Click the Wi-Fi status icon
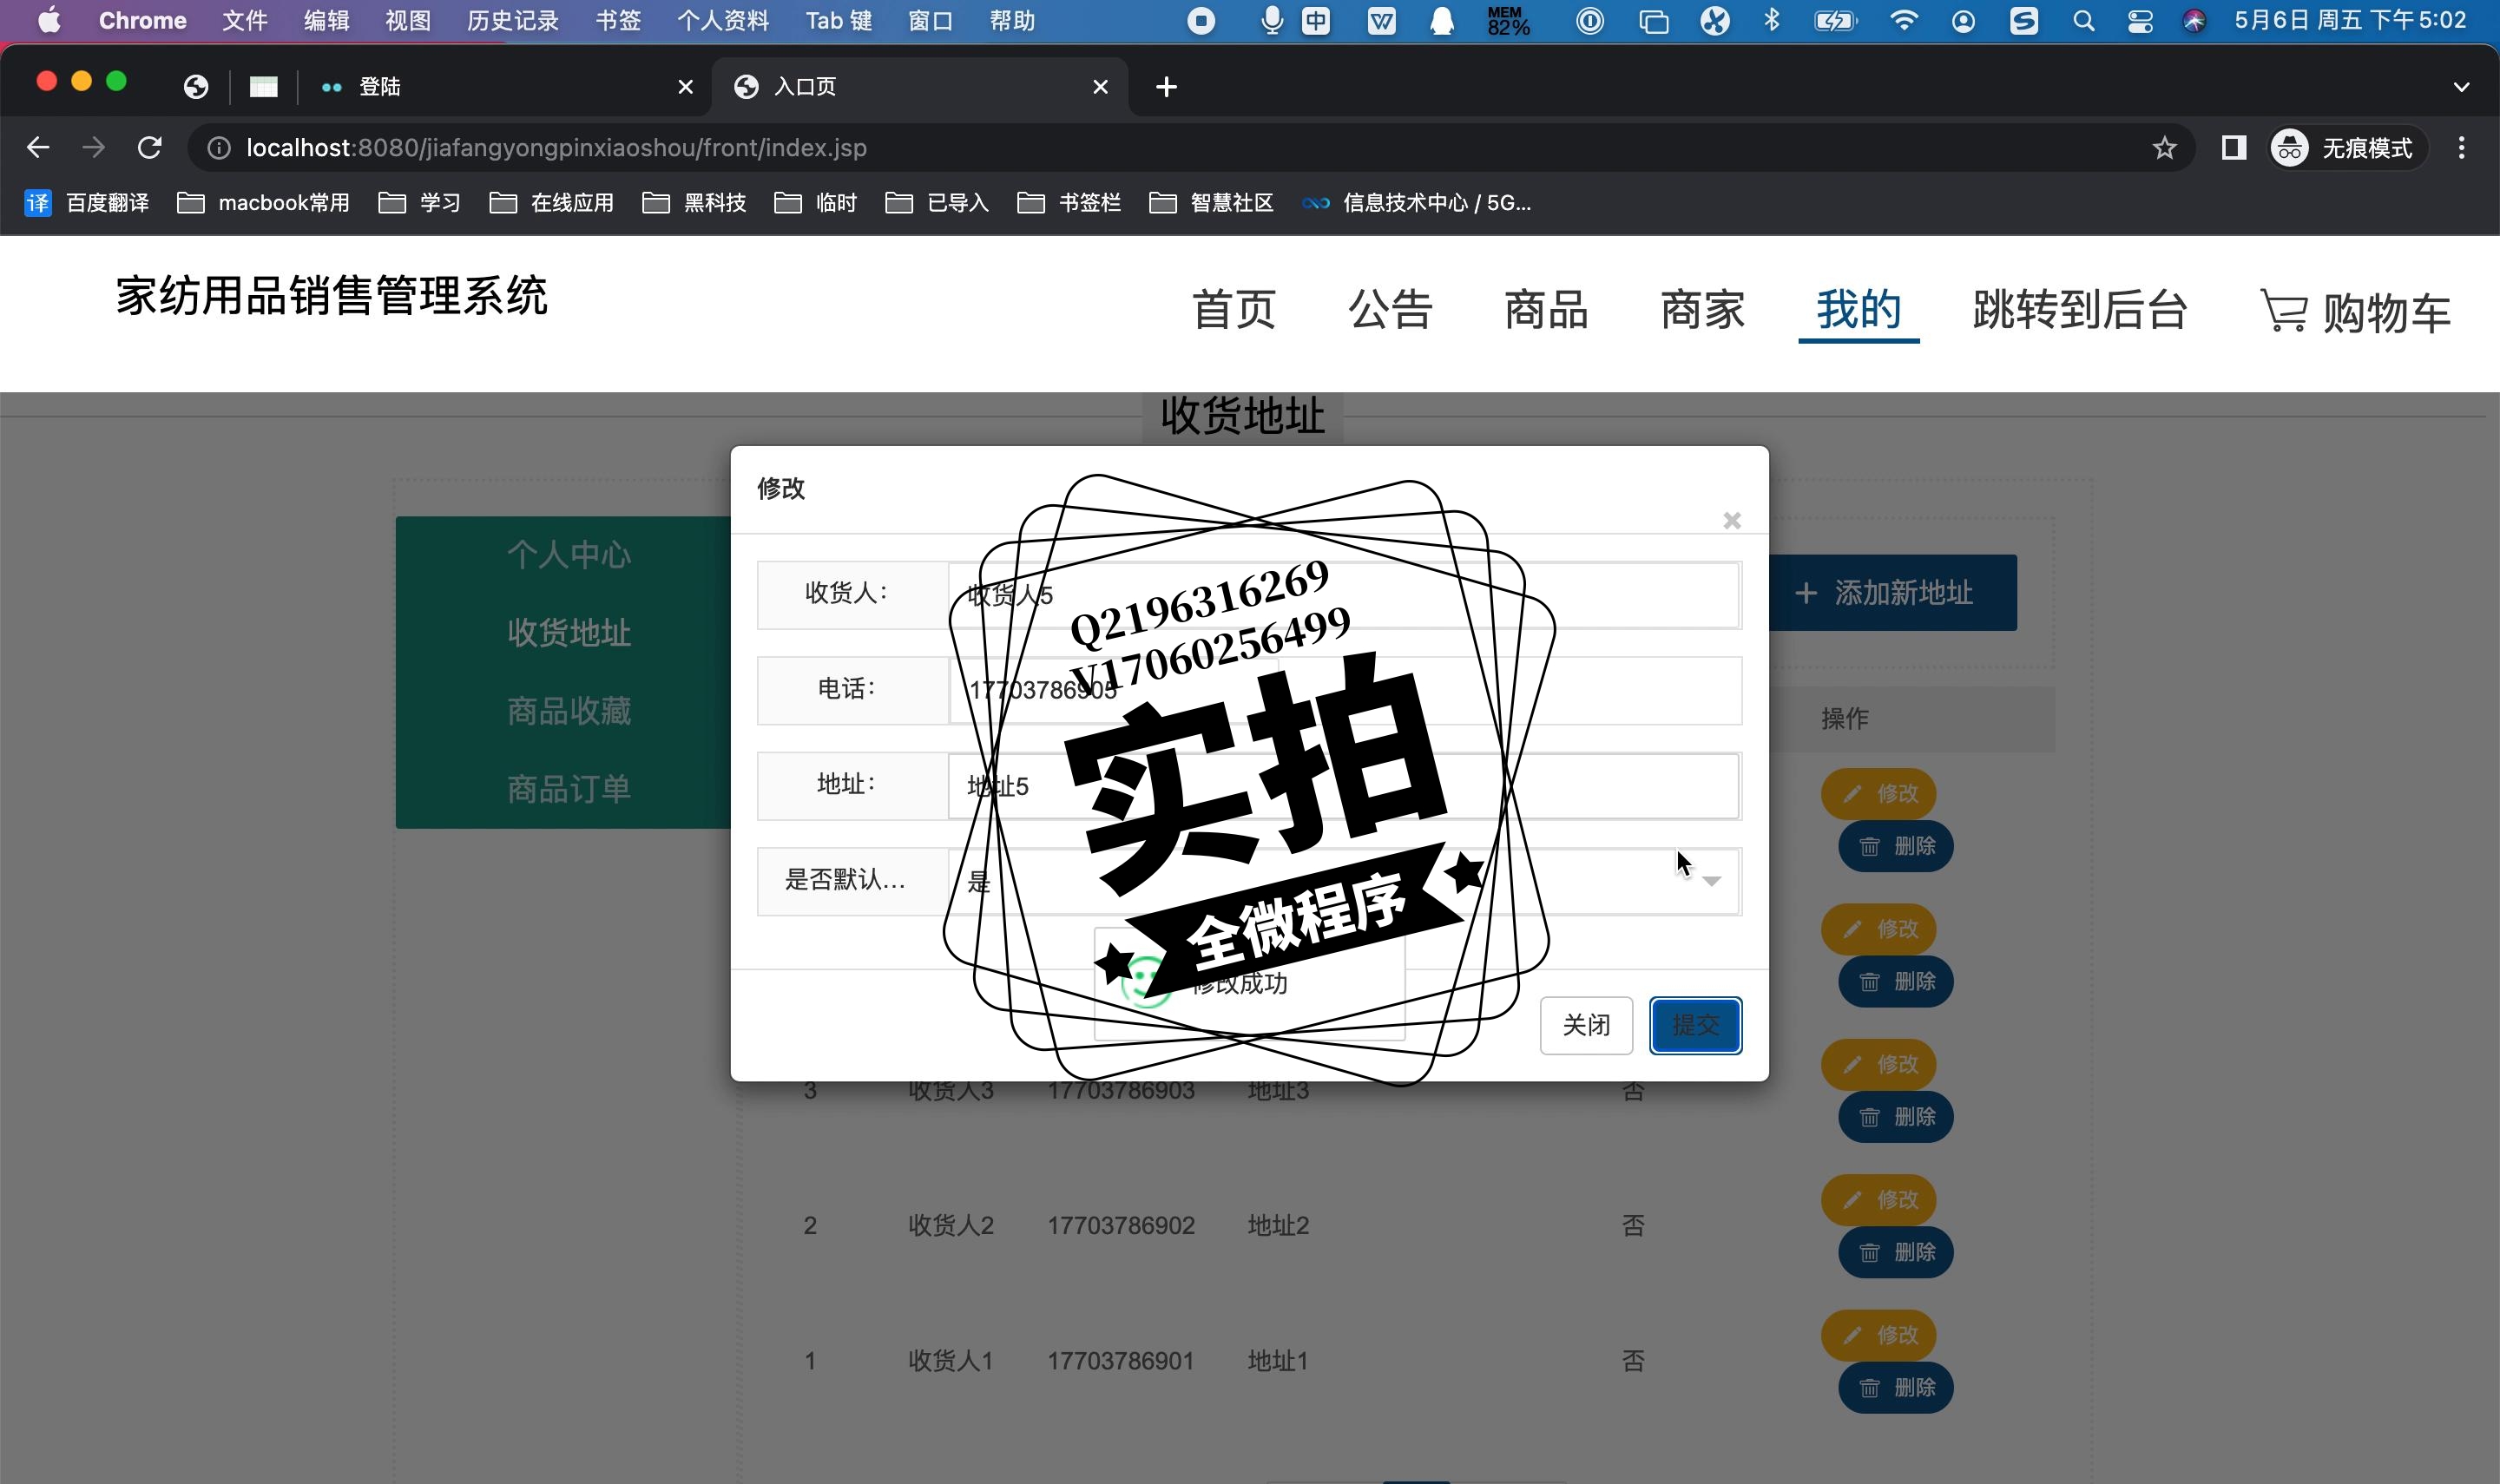The height and width of the screenshot is (1484, 2500). coord(1904,20)
